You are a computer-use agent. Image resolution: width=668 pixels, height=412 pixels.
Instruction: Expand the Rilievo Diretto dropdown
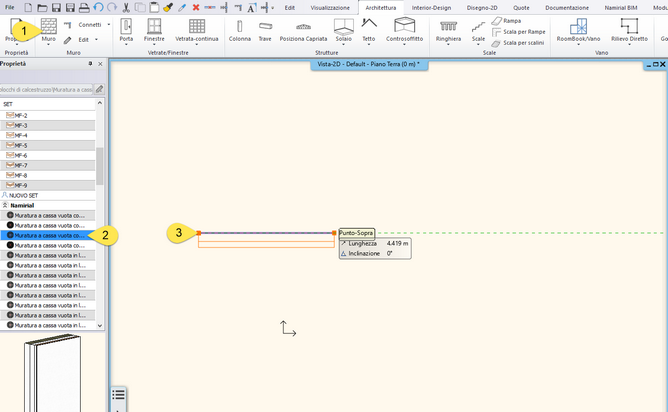click(x=629, y=44)
